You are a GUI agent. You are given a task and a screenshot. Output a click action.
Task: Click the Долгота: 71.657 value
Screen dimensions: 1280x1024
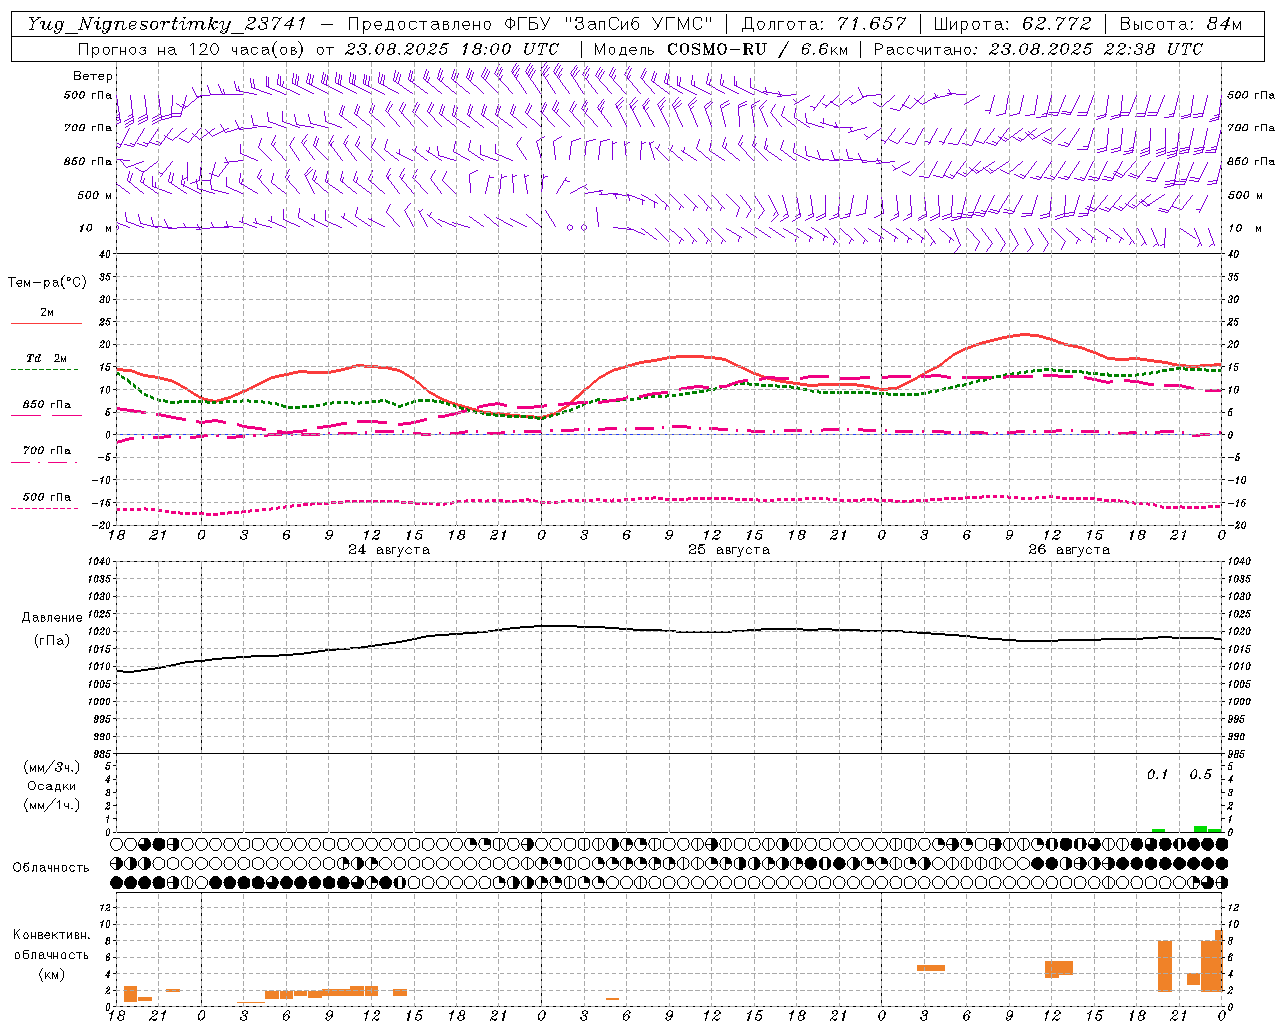pyautogui.click(x=824, y=24)
